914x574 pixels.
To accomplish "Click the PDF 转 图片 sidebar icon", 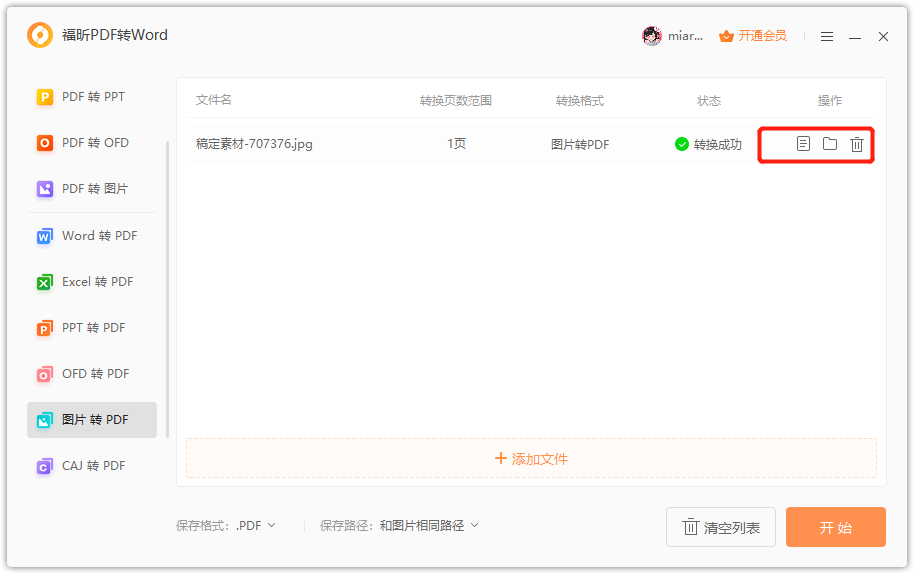I will (45, 189).
